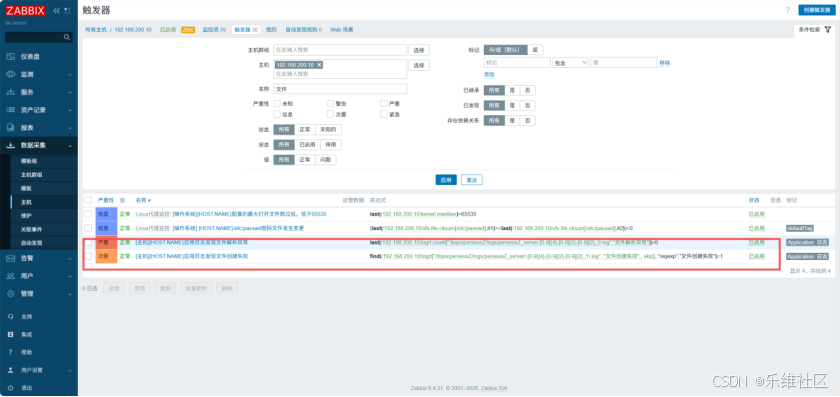Open 模板组 in the sidebar submenu
Viewport: 840px width, 397px height.
(29, 161)
